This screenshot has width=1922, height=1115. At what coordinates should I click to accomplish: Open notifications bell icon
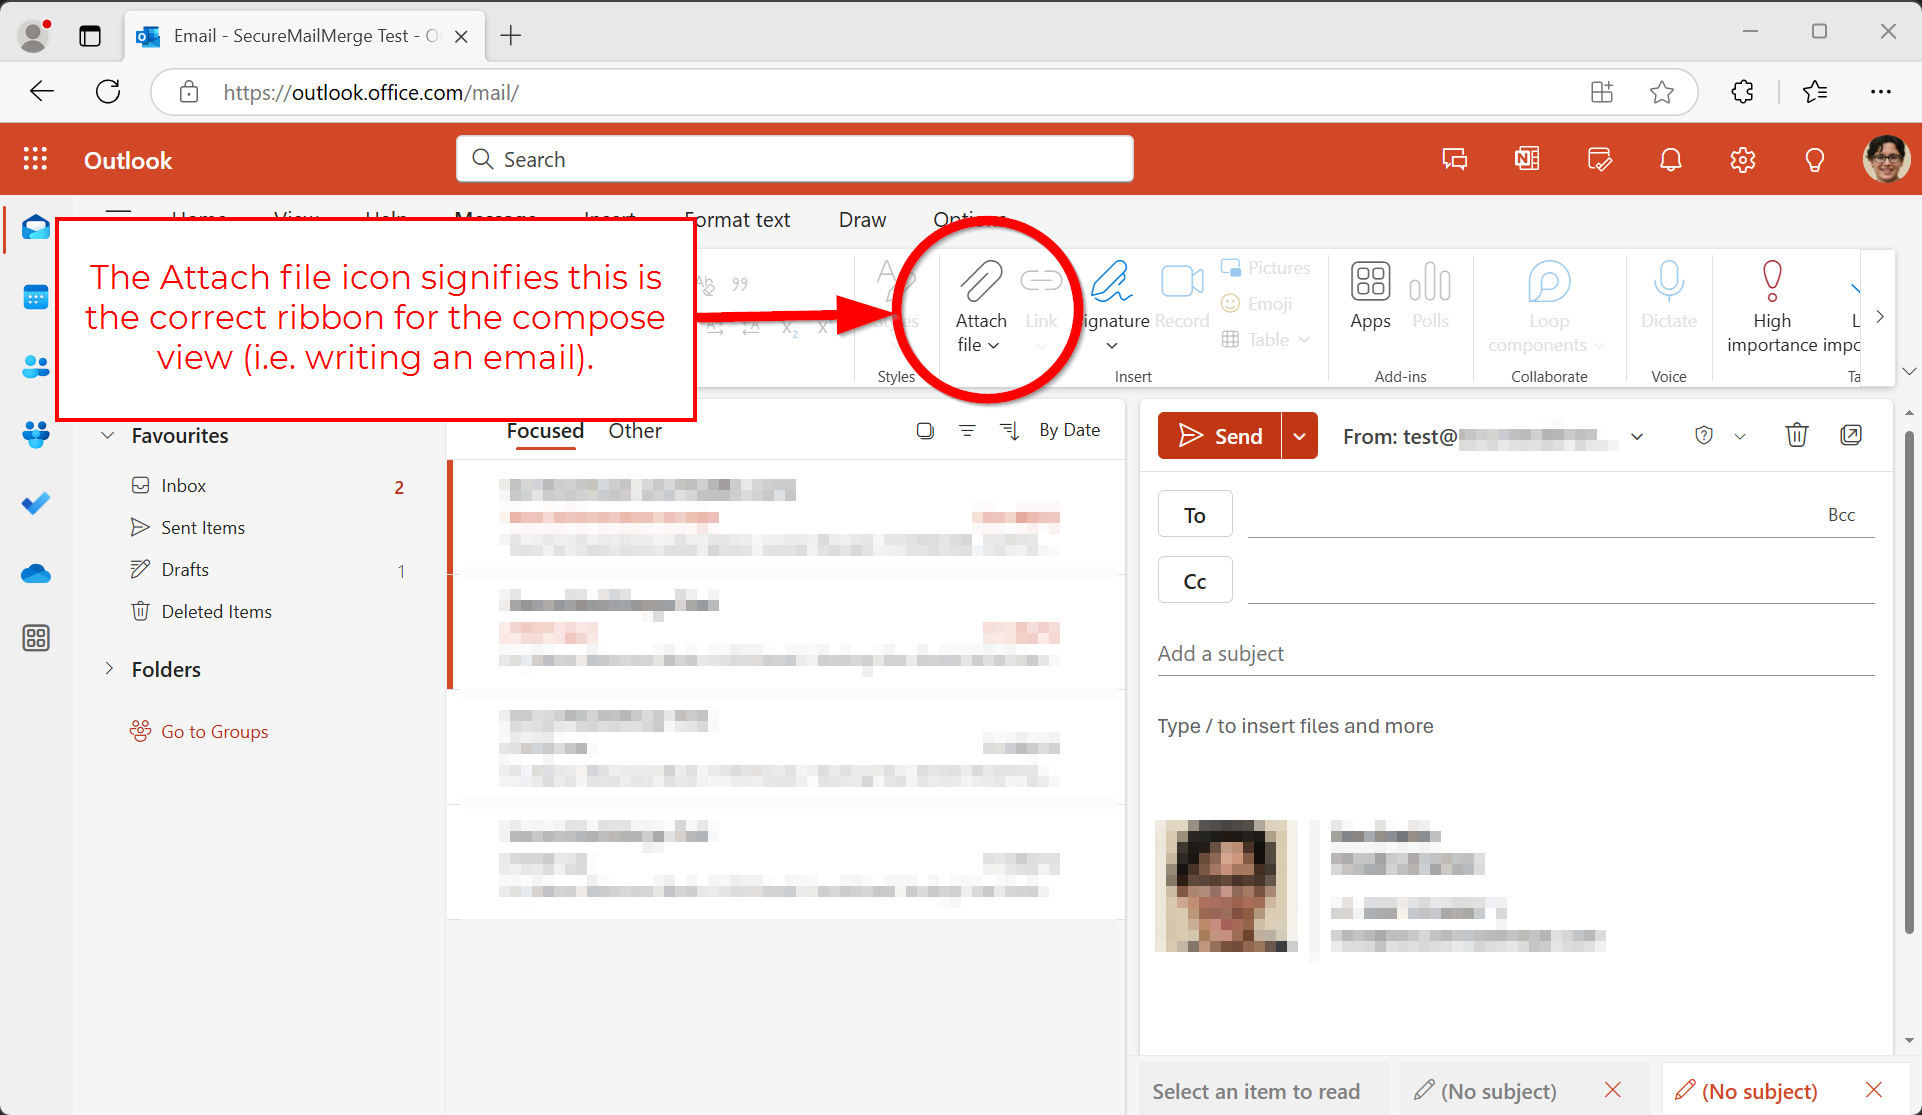coord(1670,160)
